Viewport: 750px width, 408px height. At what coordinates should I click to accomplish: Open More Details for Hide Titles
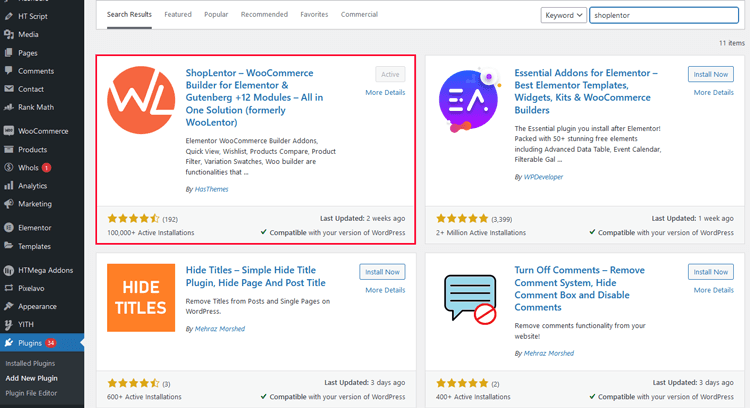[x=385, y=290]
